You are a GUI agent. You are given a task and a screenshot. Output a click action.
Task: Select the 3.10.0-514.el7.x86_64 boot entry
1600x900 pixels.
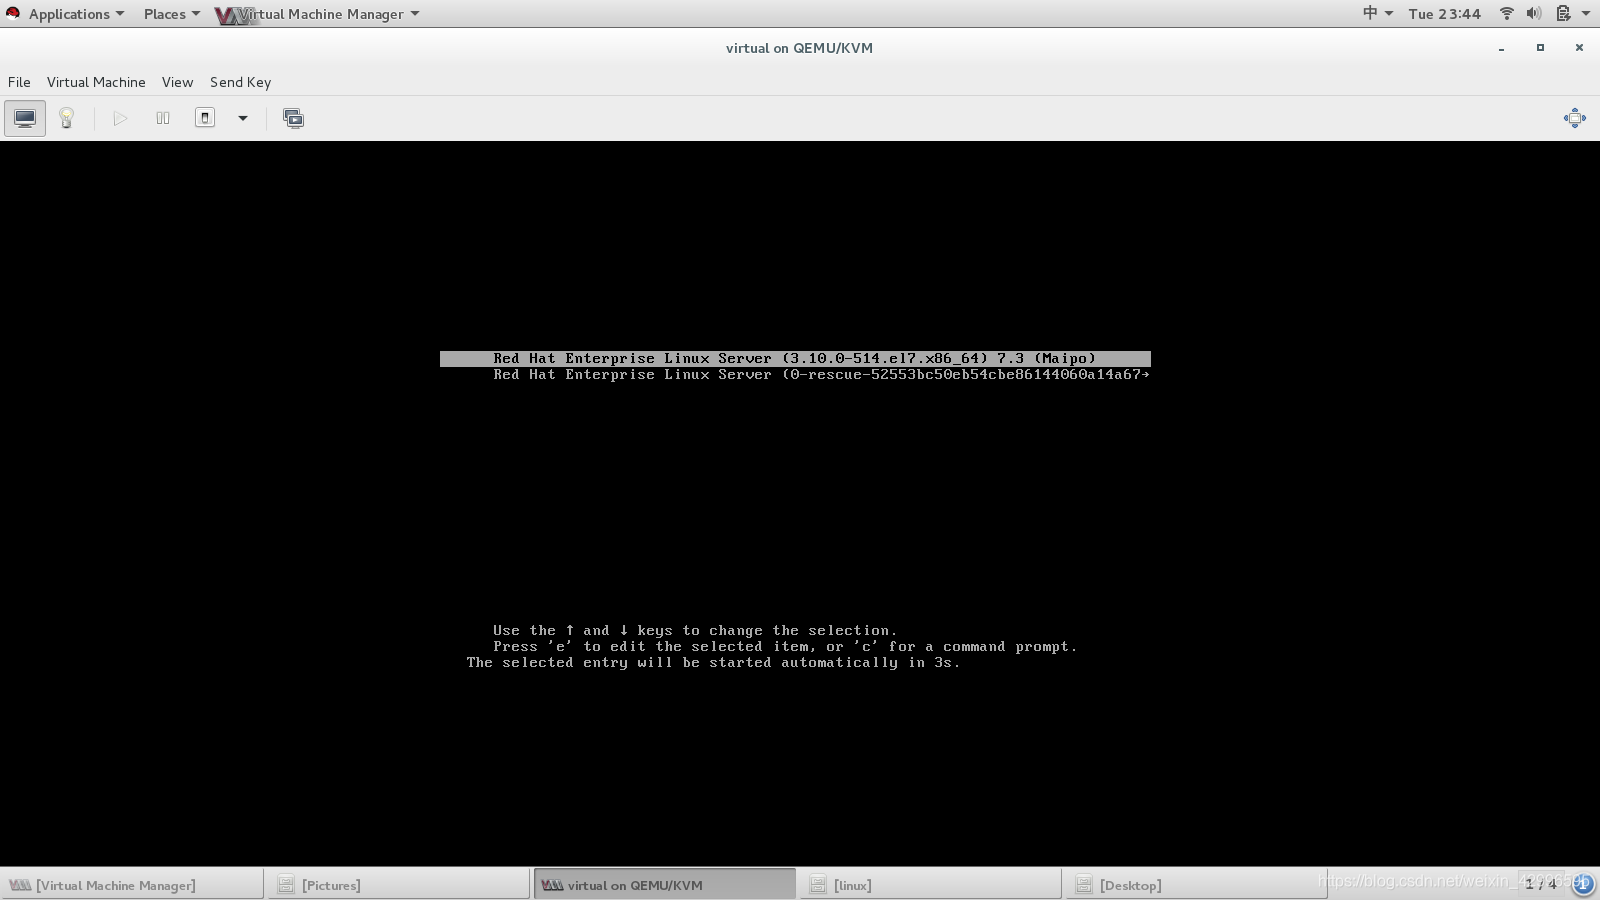click(795, 359)
